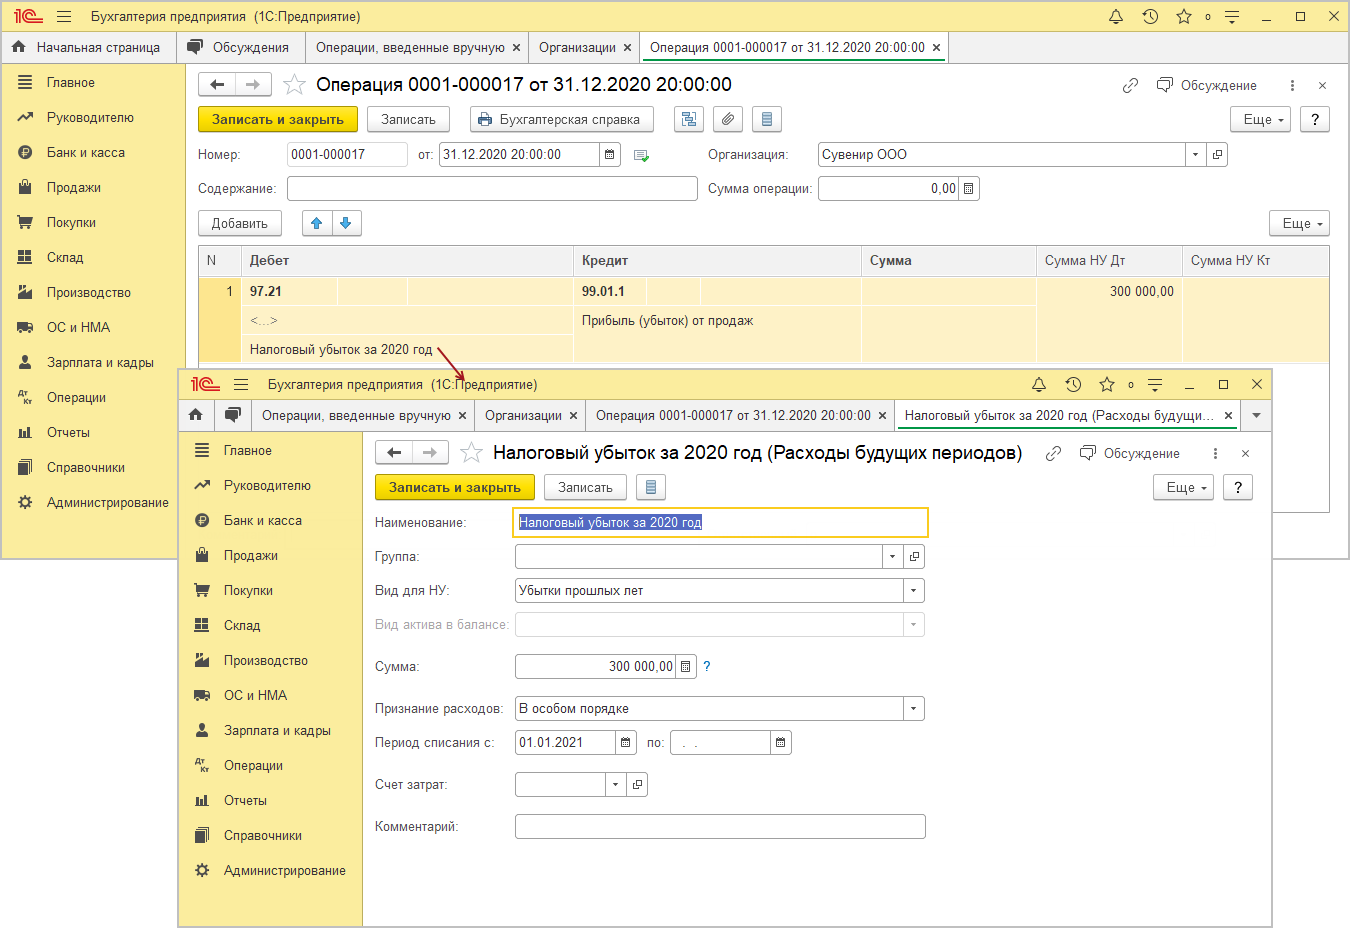Click the Комментарий input field
Viewport: 1350px width, 935px height.
720,827
